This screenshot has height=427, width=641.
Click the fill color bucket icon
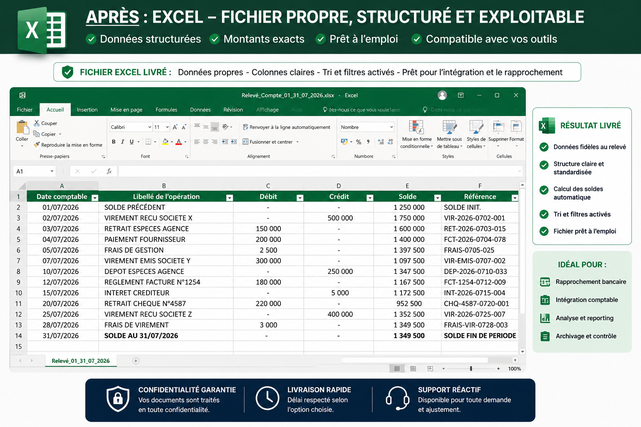(x=165, y=142)
